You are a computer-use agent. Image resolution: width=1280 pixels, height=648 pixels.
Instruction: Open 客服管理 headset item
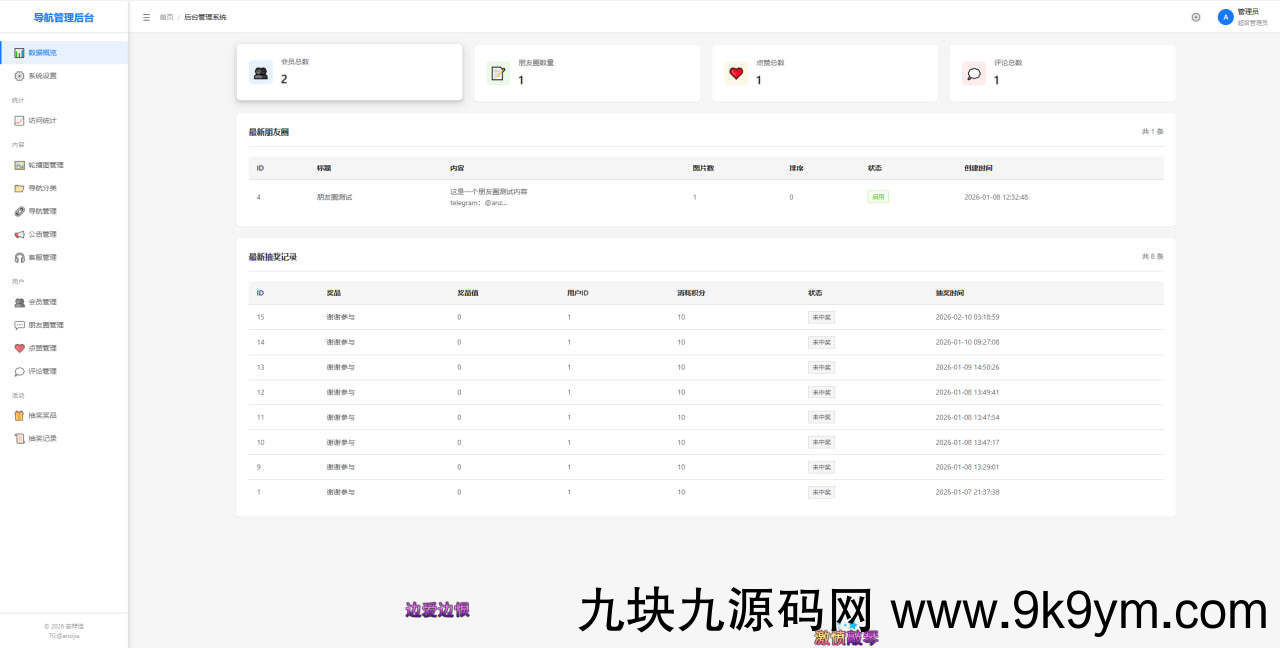tap(42, 258)
